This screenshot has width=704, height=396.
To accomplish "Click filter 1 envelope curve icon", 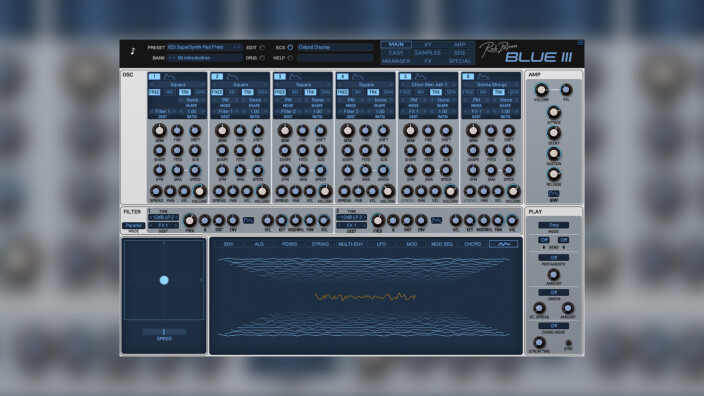I will point(248,220).
